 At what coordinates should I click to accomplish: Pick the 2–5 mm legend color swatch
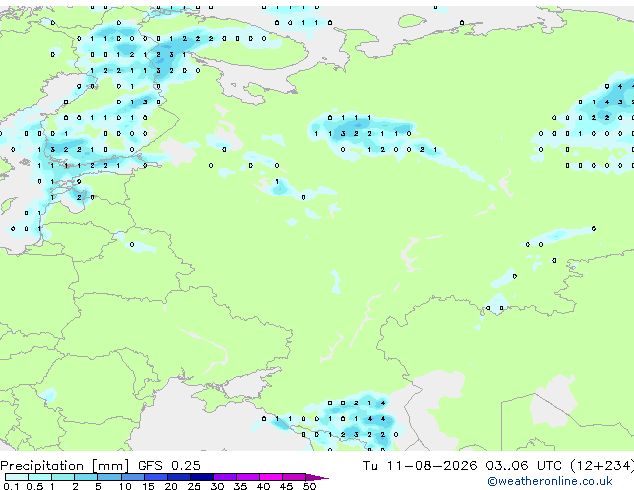pyautogui.click(x=86, y=477)
